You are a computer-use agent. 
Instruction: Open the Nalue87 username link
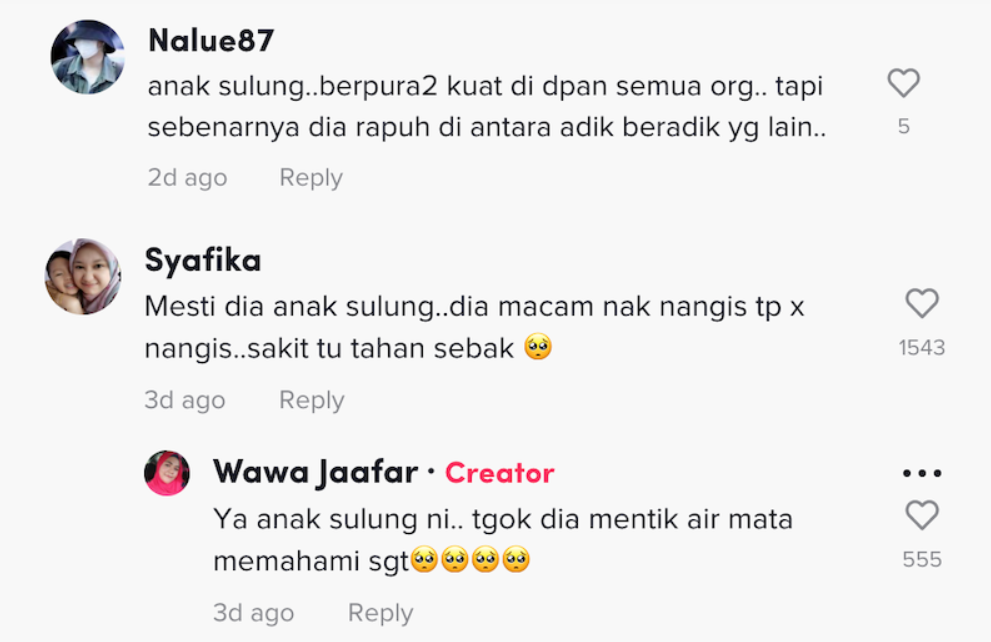[210, 40]
